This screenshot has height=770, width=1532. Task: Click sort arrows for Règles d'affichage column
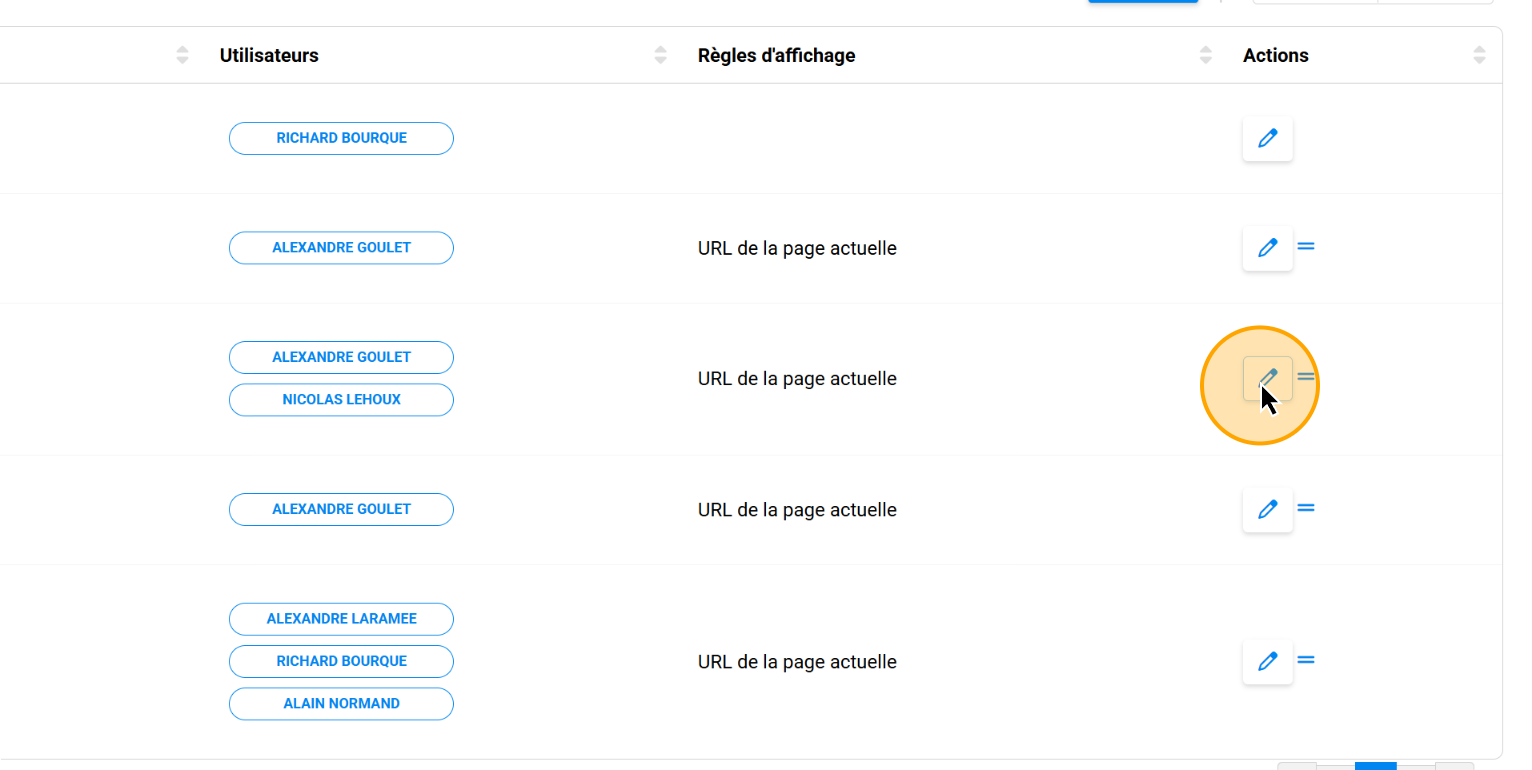pos(1205,56)
